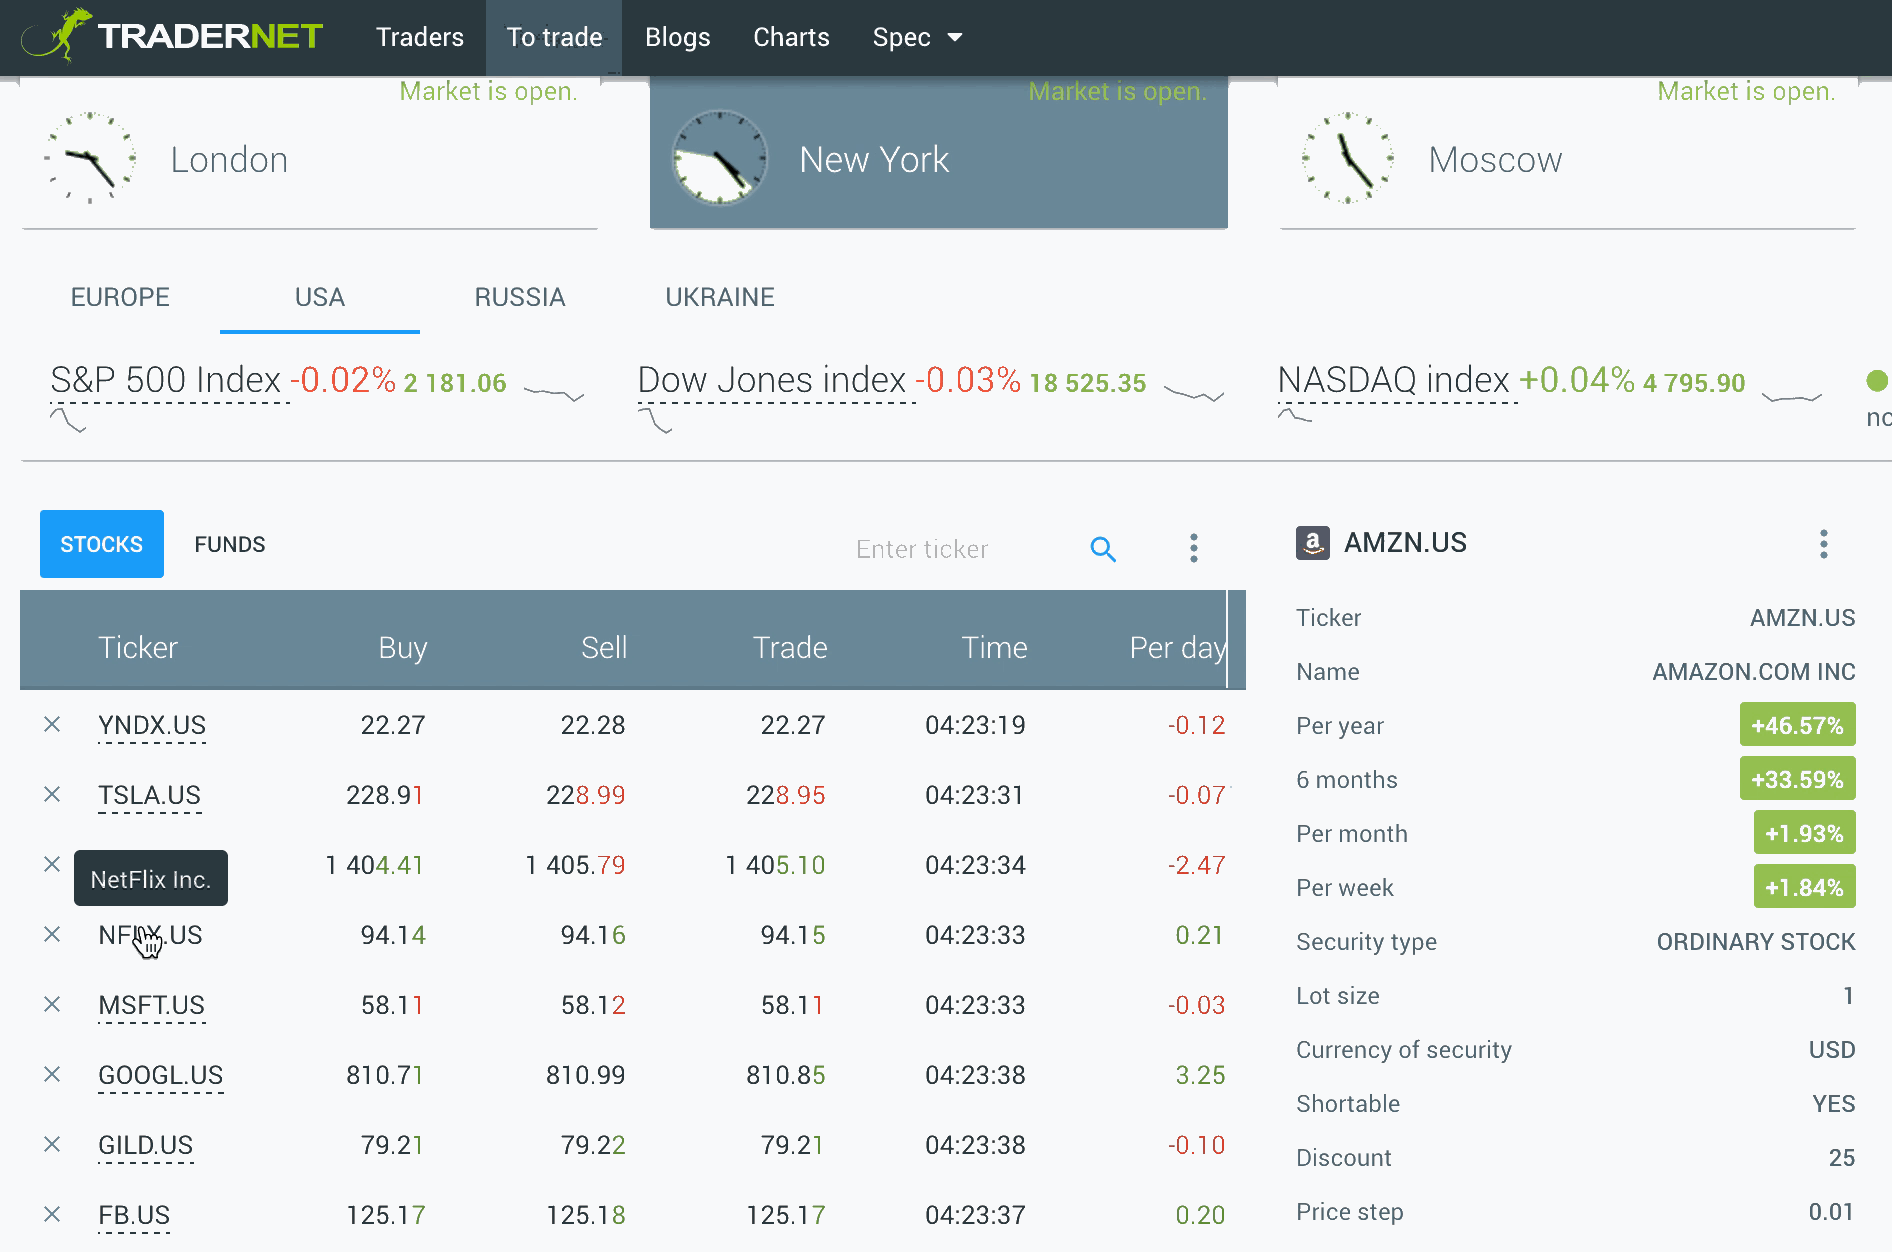Select the FUNDS button
1892x1252 pixels.
point(230,544)
